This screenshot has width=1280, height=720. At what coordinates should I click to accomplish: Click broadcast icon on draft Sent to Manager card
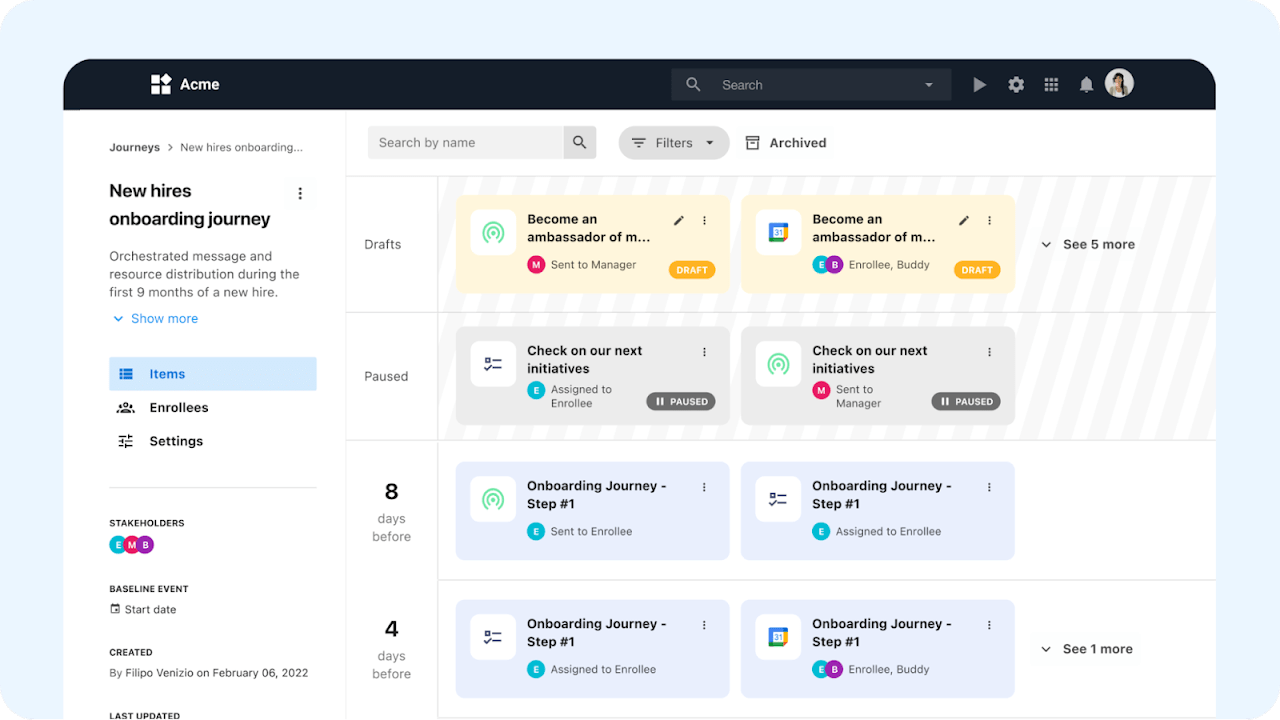[x=493, y=233]
